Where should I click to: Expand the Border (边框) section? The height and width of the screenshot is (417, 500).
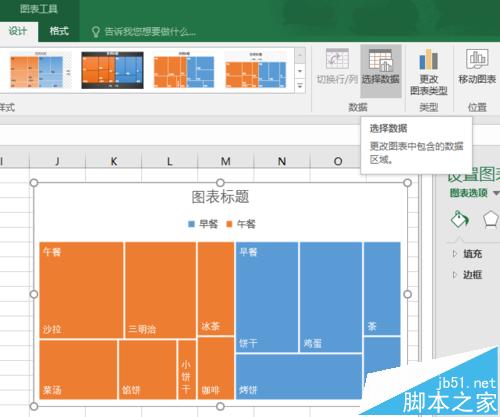point(468,275)
